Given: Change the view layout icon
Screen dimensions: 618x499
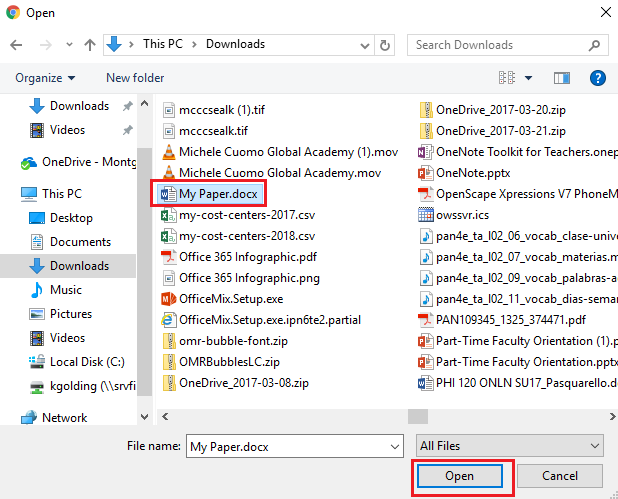Looking at the screenshot, I should tap(507, 78).
